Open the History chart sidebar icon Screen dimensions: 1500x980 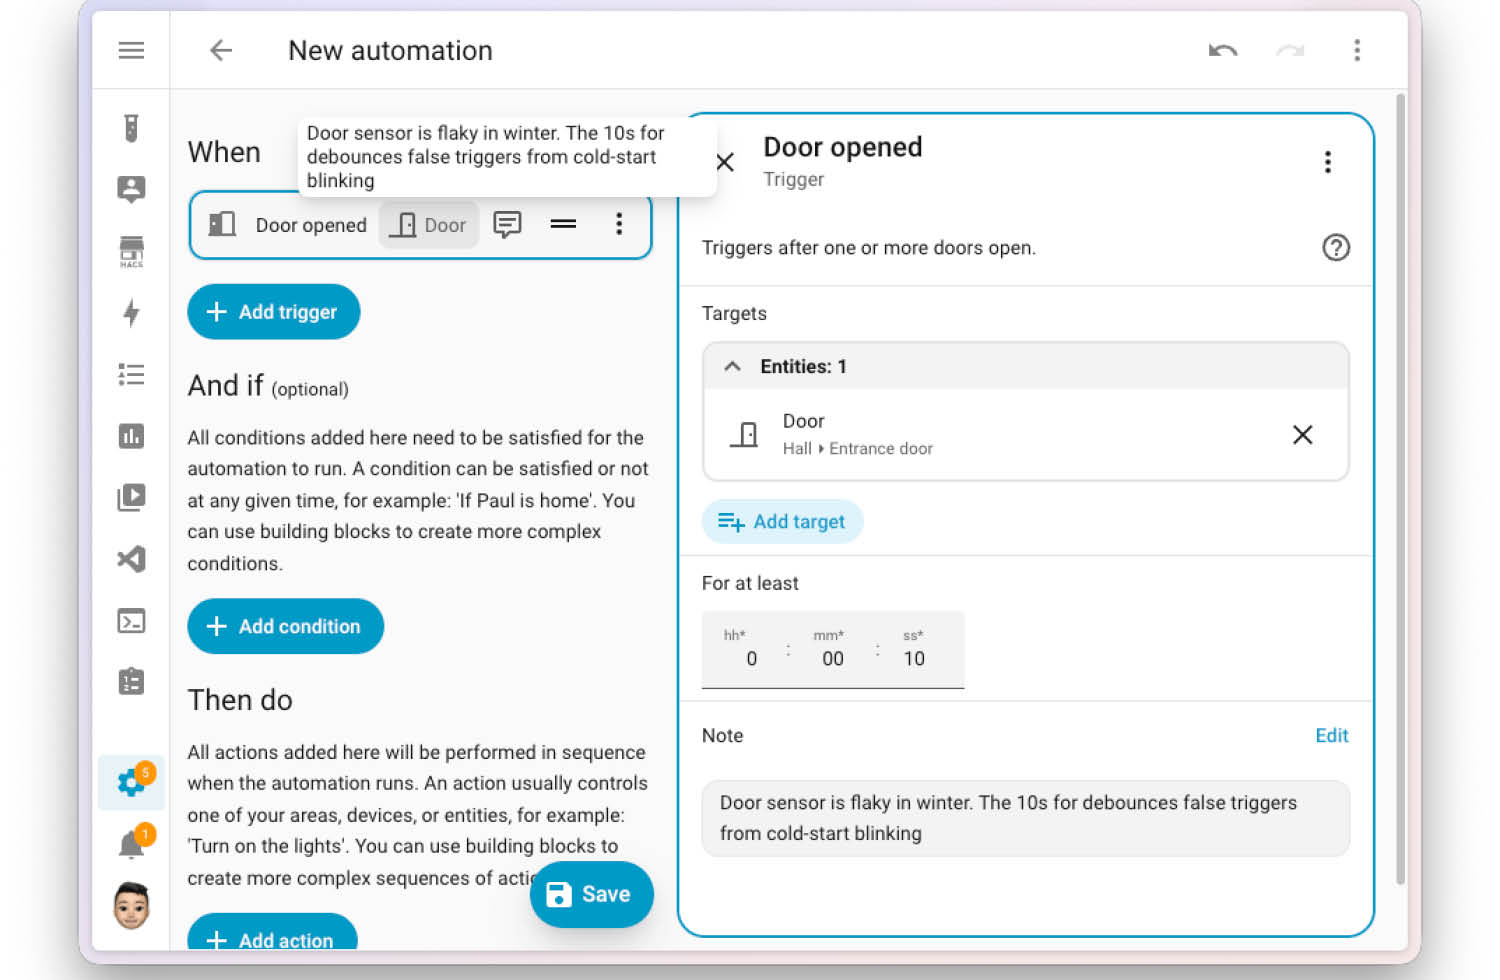click(131, 436)
